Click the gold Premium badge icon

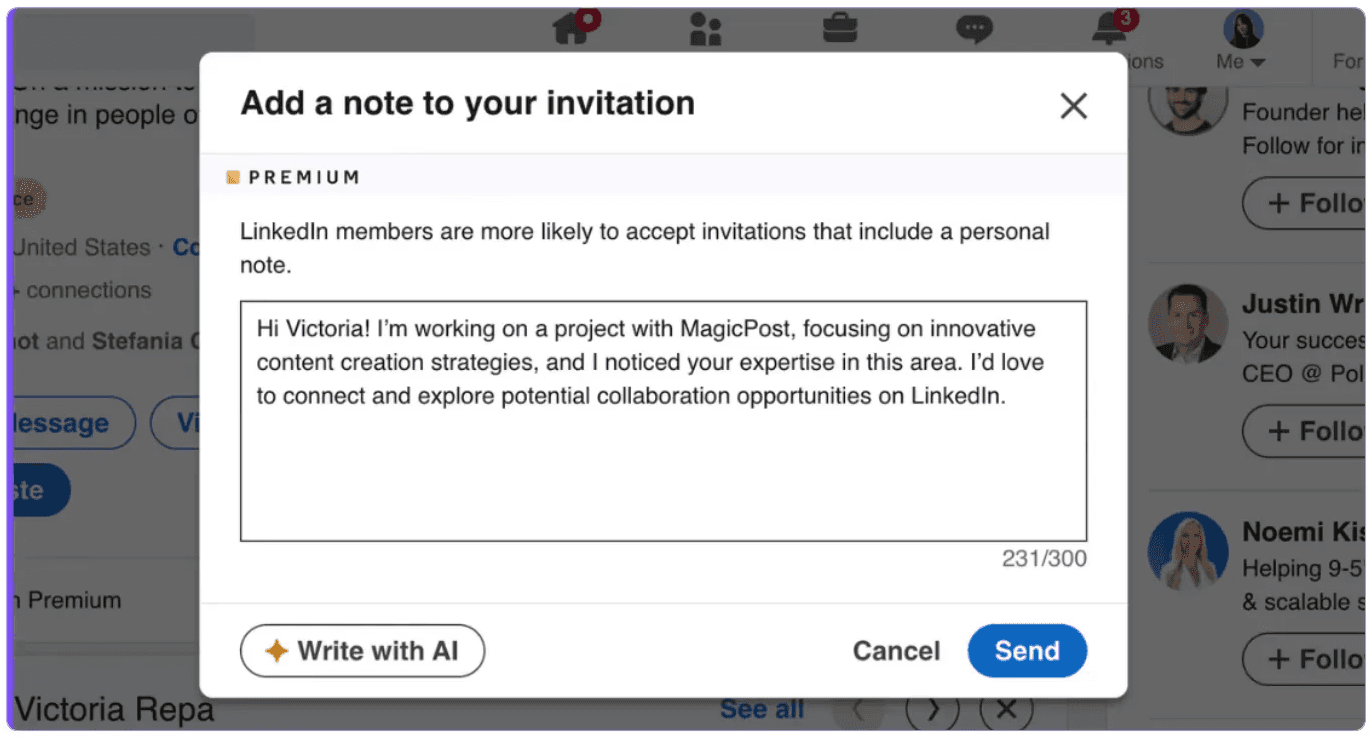(x=233, y=177)
